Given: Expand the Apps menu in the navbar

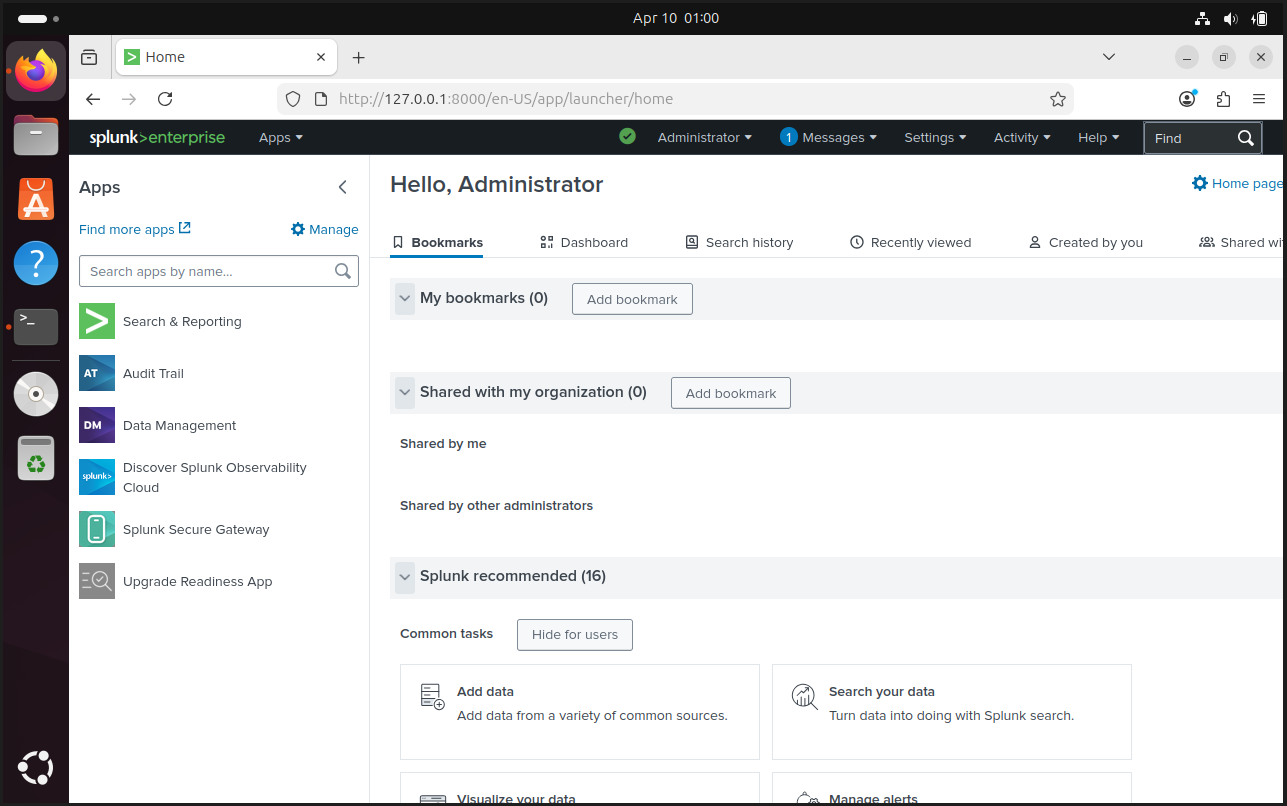Looking at the screenshot, I should tap(280, 138).
